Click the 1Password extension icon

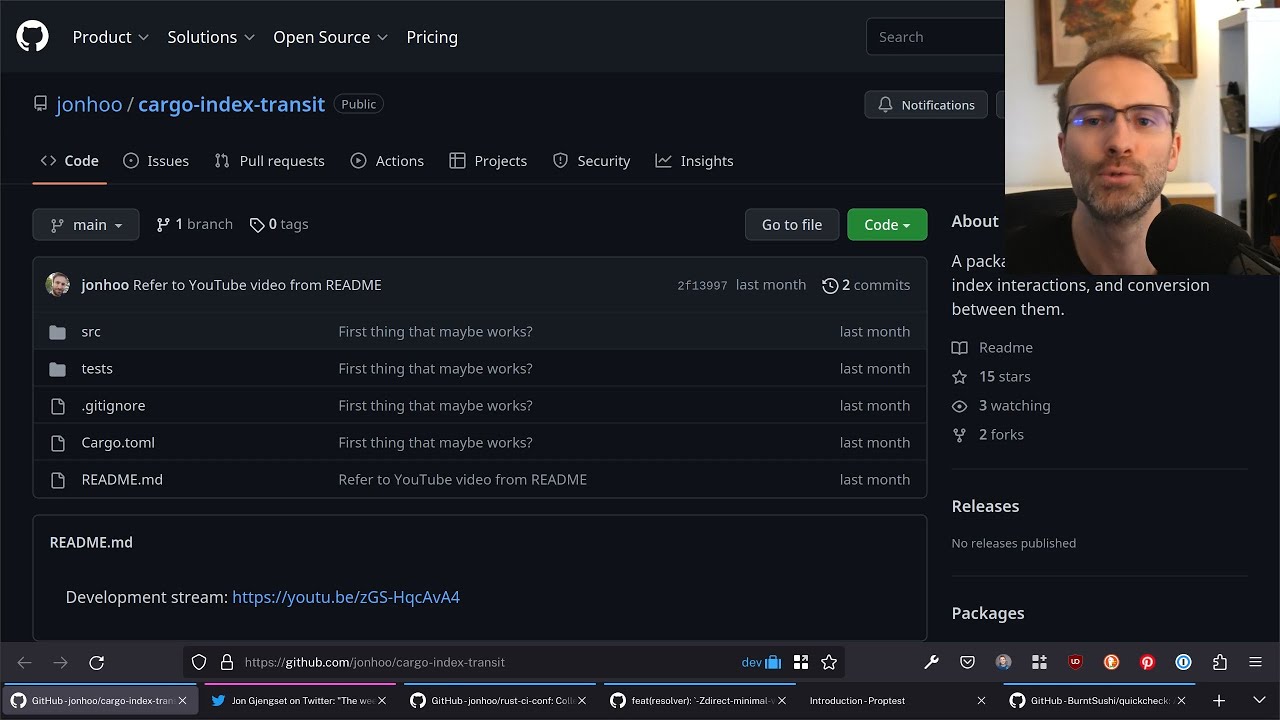point(1183,662)
